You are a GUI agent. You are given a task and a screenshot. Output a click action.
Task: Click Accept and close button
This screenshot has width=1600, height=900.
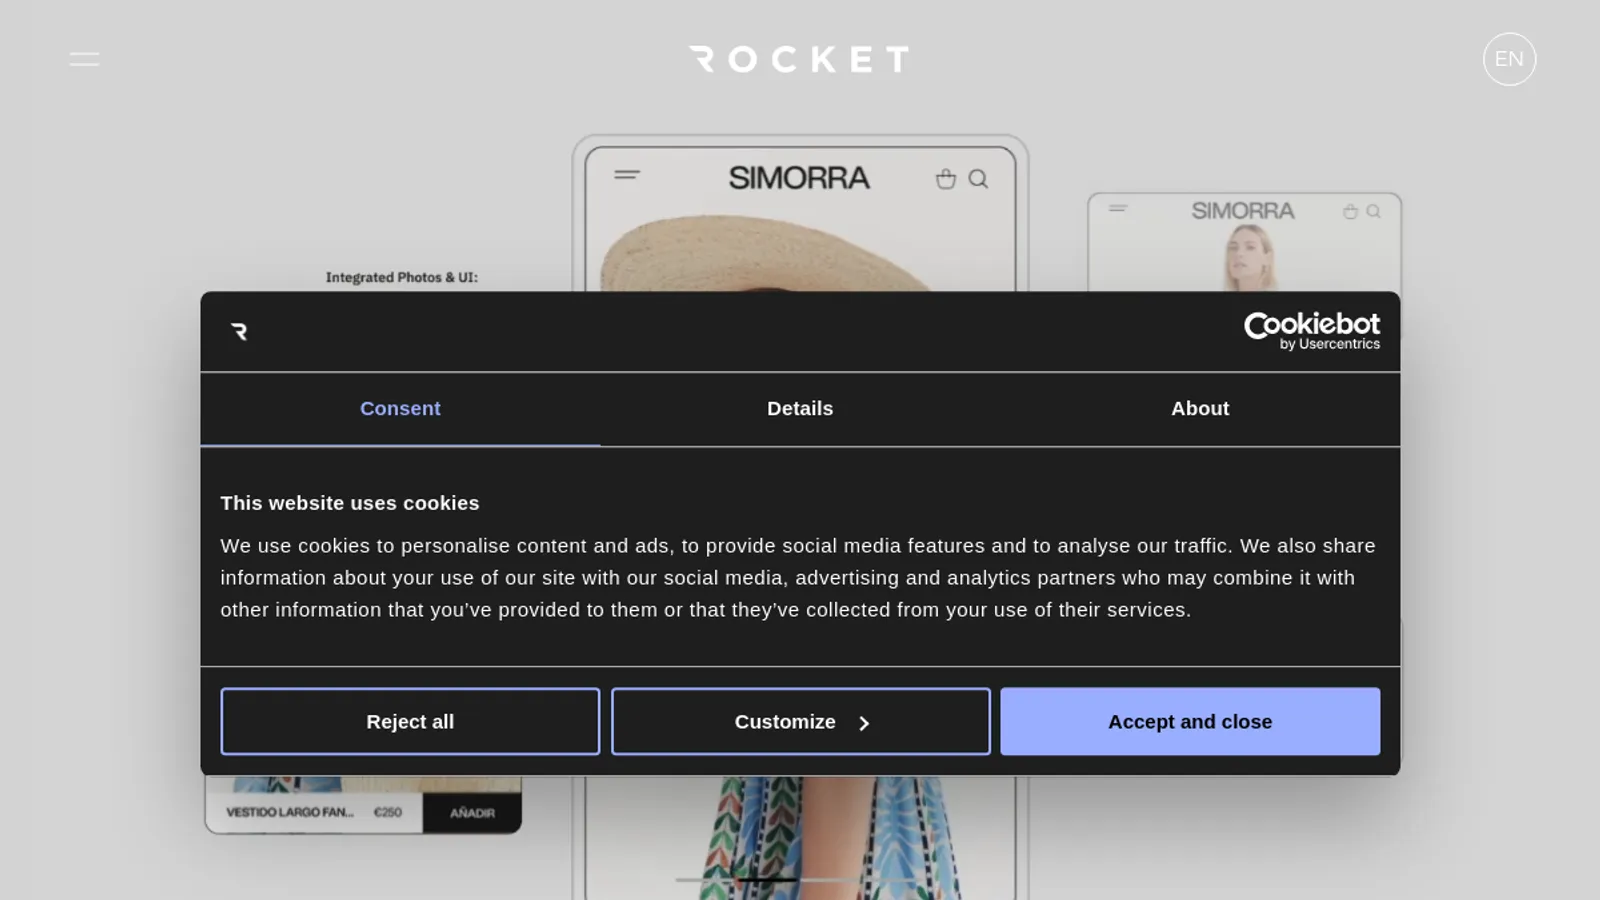pyautogui.click(x=1190, y=721)
